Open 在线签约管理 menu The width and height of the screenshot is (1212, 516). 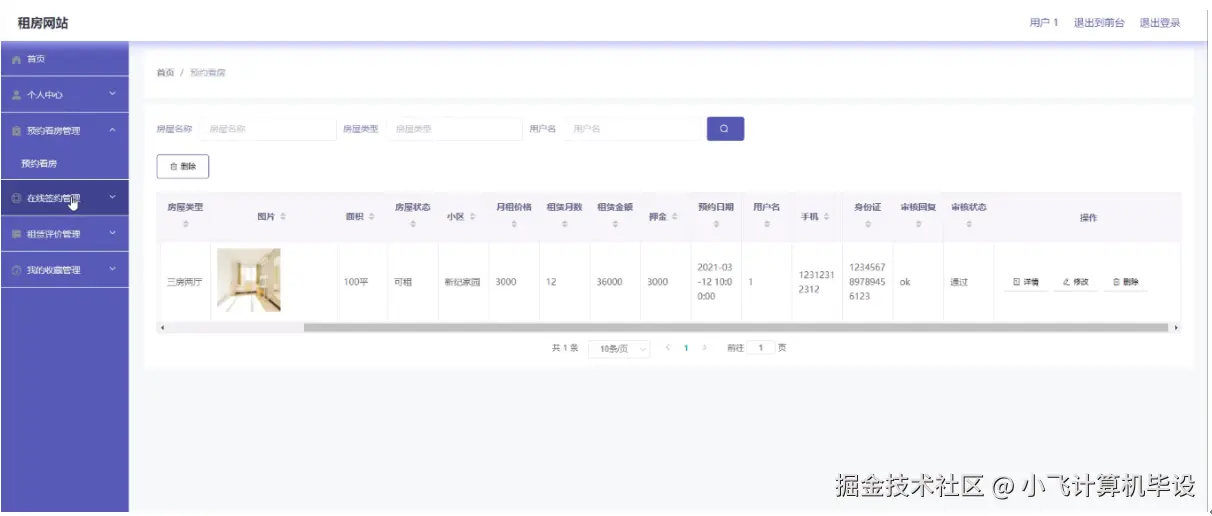click(x=64, y=198)
